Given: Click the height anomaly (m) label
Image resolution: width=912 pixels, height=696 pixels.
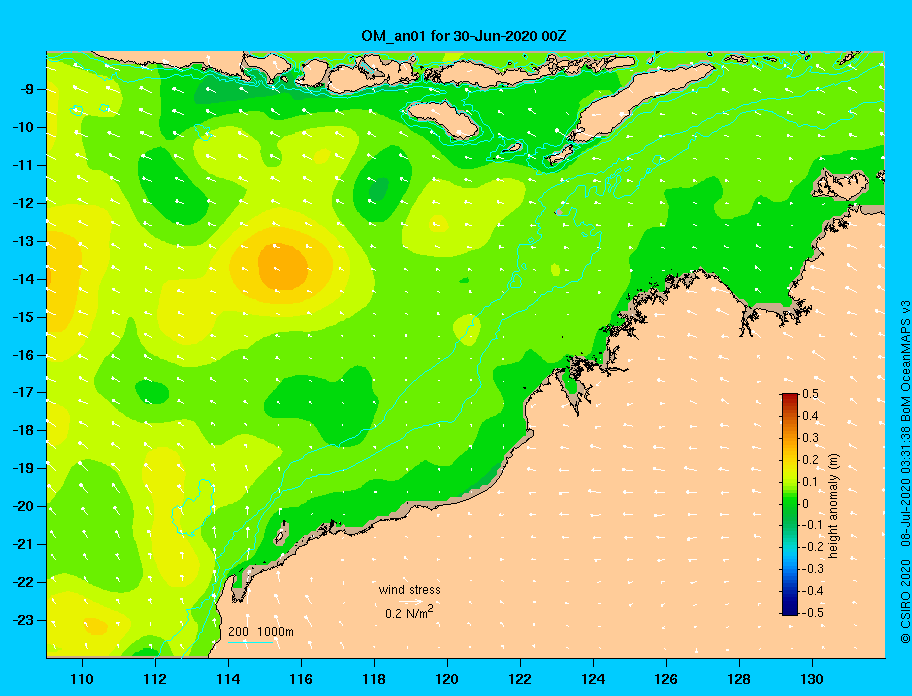Looking at the screenshot, I should pyautogui.click(x=833, y=506).
